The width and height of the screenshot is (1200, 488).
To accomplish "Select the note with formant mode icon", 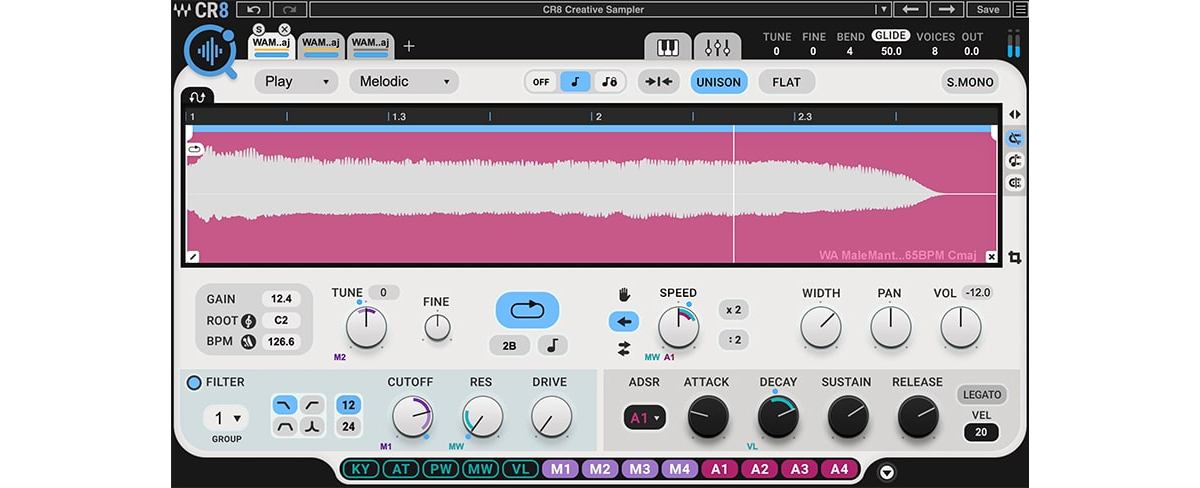I will point(608,82).
